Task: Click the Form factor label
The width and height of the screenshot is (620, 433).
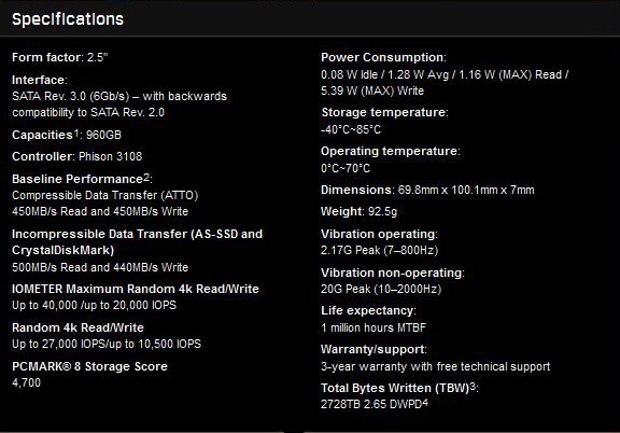Action: 44,57
